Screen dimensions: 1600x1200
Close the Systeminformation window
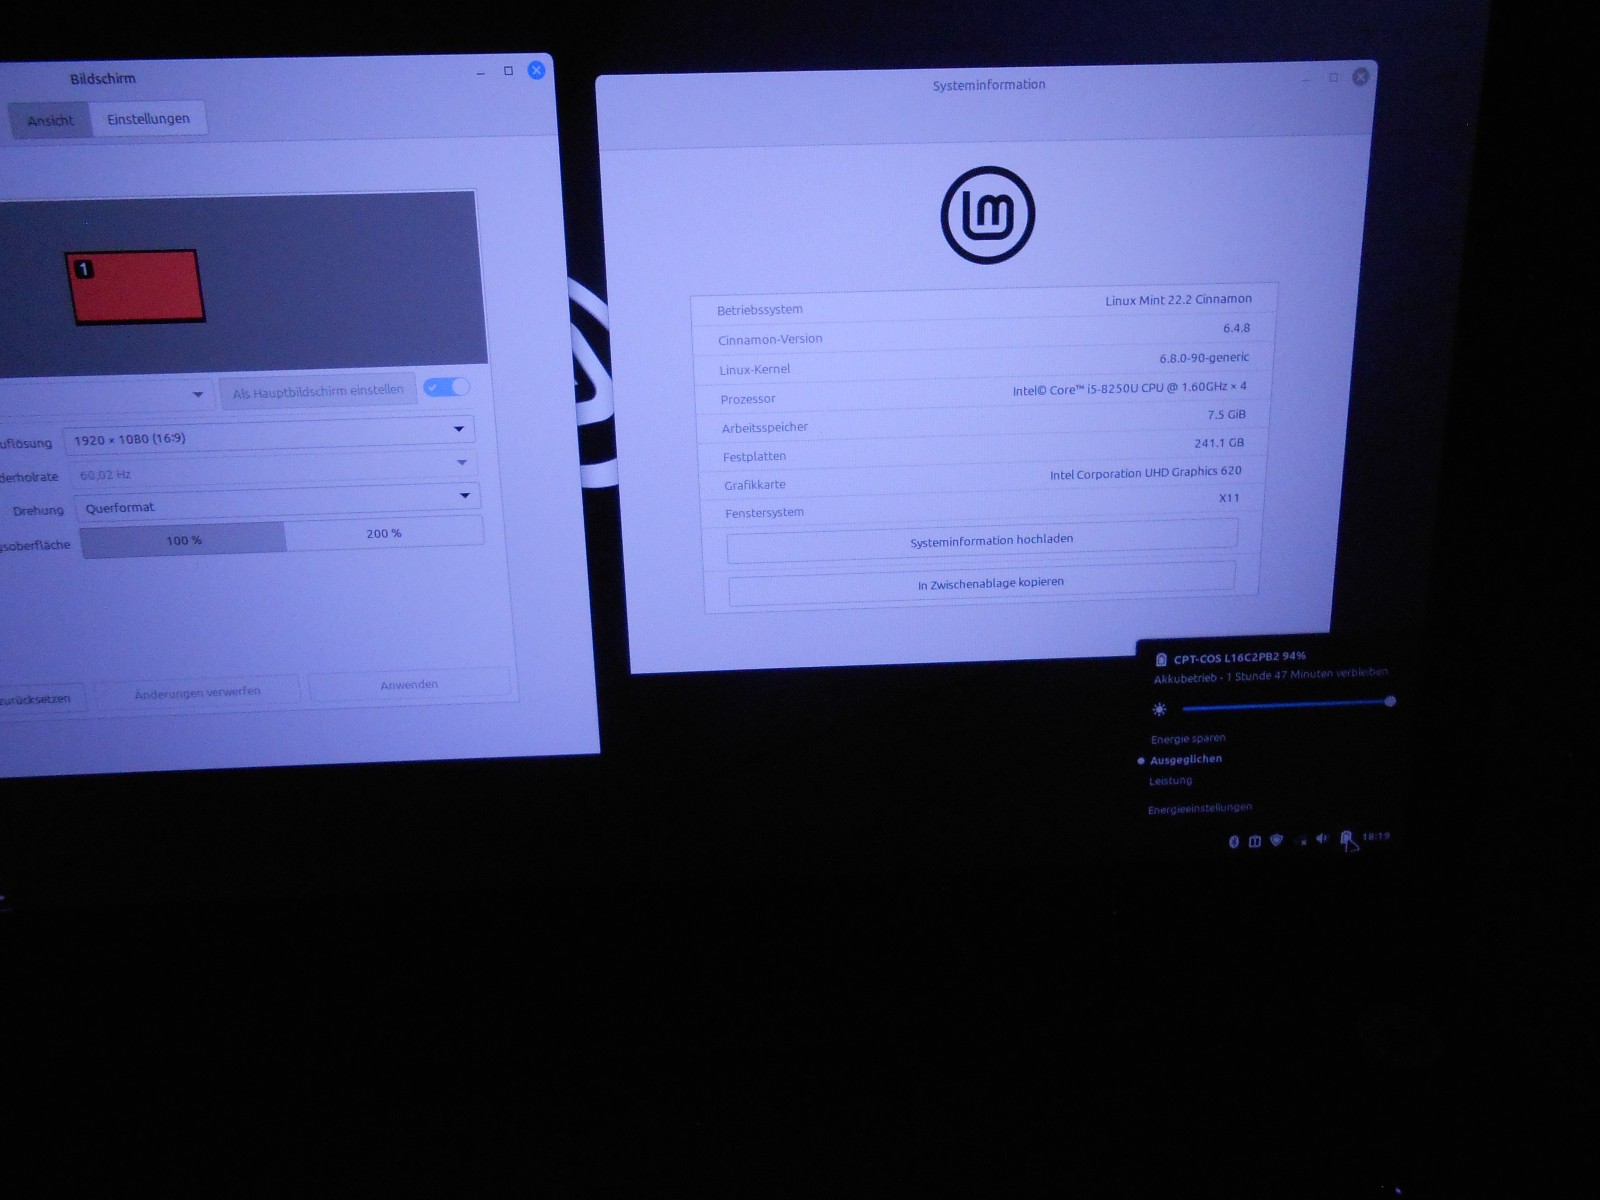pos(1360,77)
